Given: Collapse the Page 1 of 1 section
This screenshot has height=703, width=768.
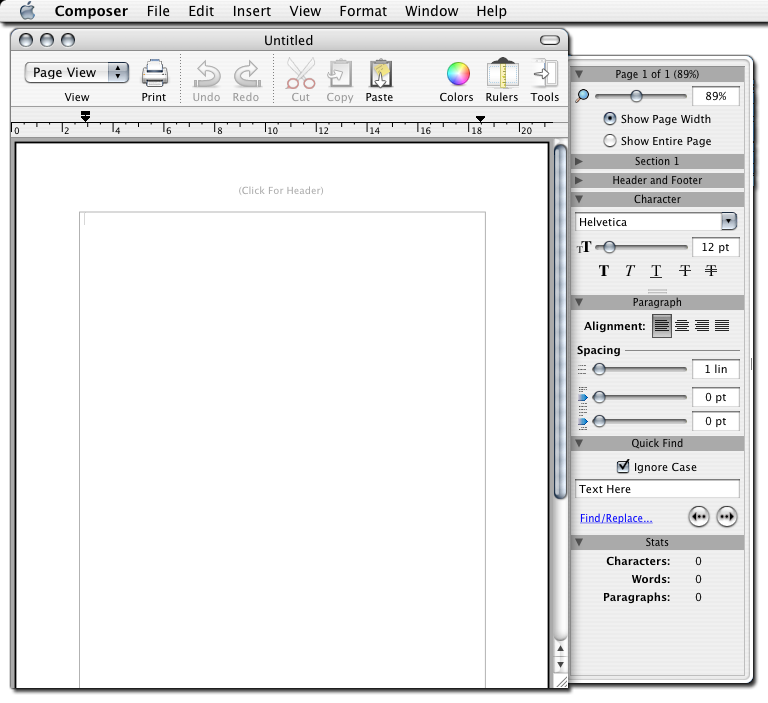Looking at the screenshot, I should [x=579, y=74].
